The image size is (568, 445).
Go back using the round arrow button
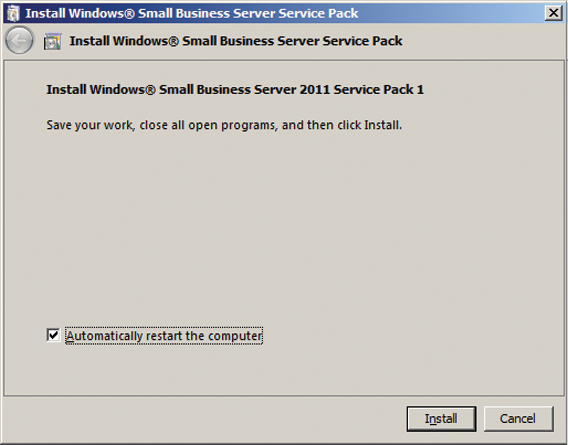pyautogui.click(x=19, y=41)
